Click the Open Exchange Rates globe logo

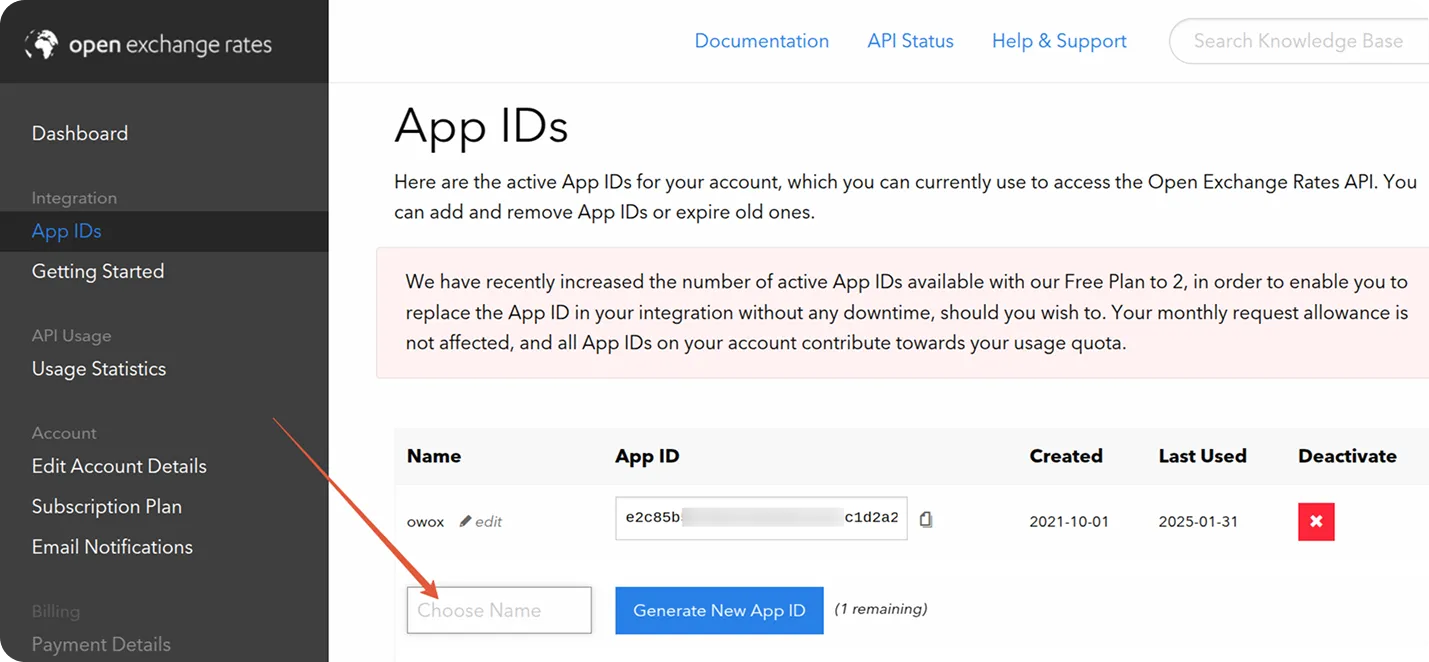pyautogui.click(x=42, y=44)
